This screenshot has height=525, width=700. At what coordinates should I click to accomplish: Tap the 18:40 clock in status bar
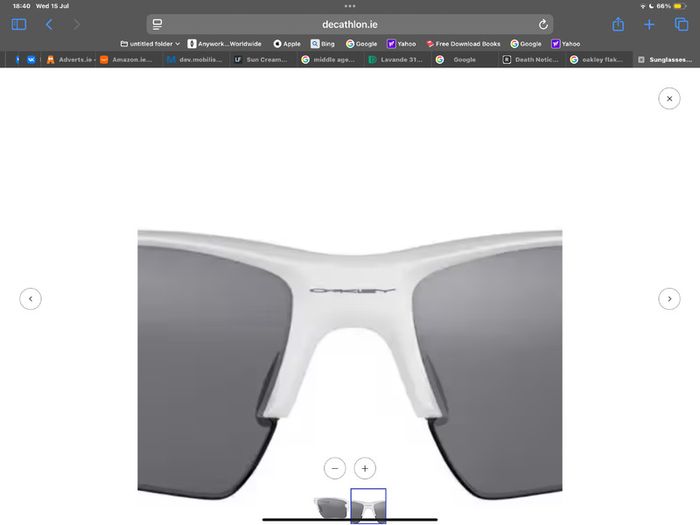[x=21, y=6]
